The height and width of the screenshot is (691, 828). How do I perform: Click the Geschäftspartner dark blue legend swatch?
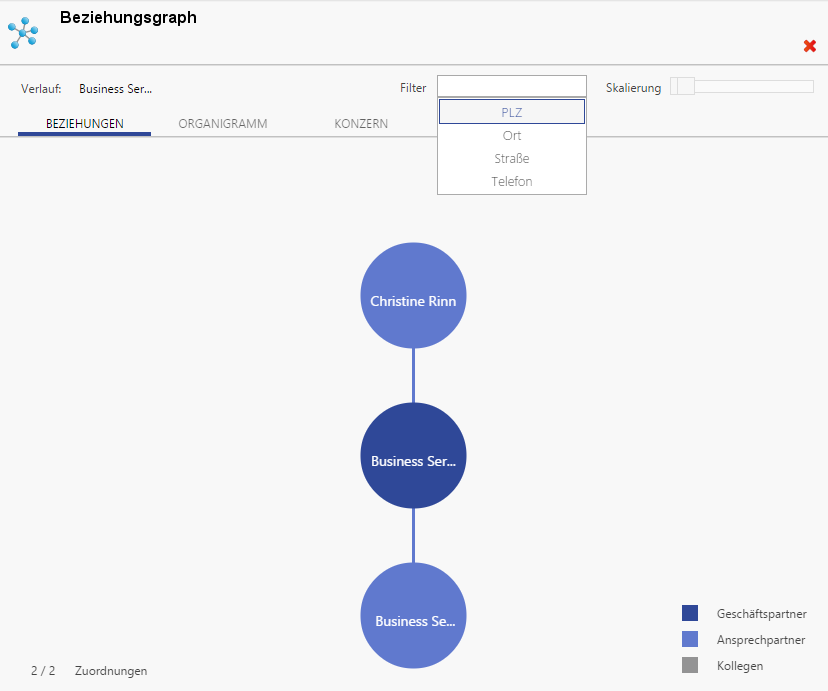[x=690, y=614]
